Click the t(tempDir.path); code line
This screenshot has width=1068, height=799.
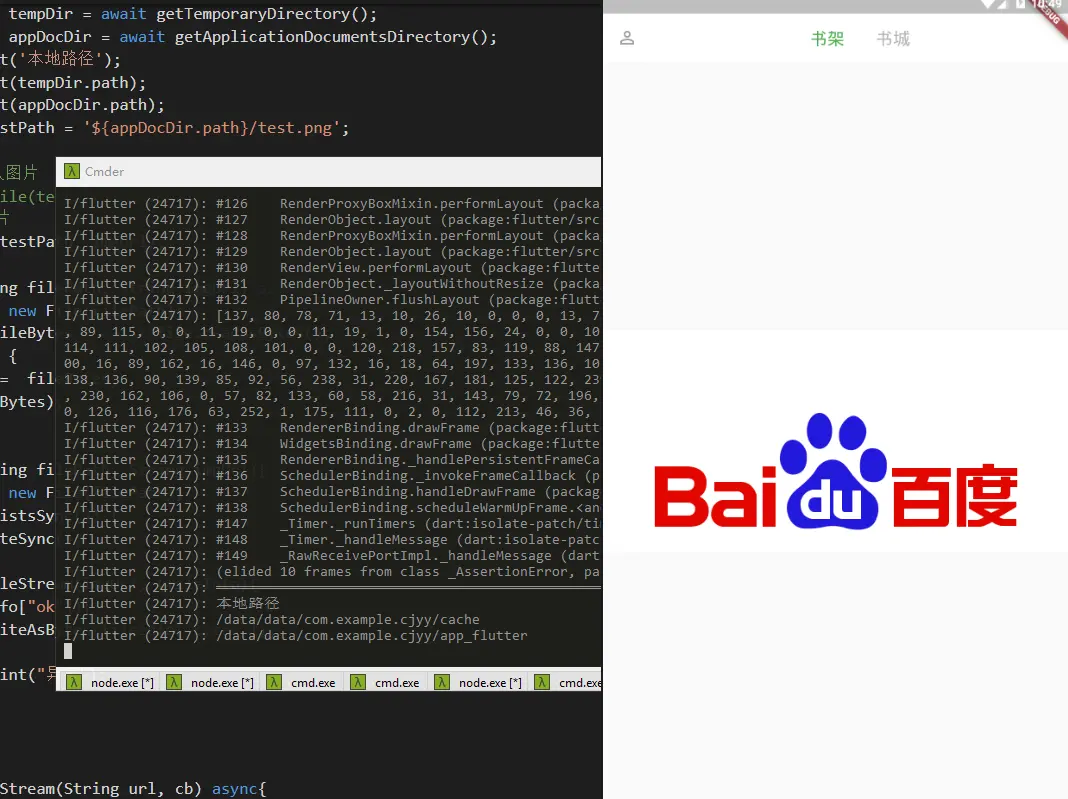(x=73, y=82)
